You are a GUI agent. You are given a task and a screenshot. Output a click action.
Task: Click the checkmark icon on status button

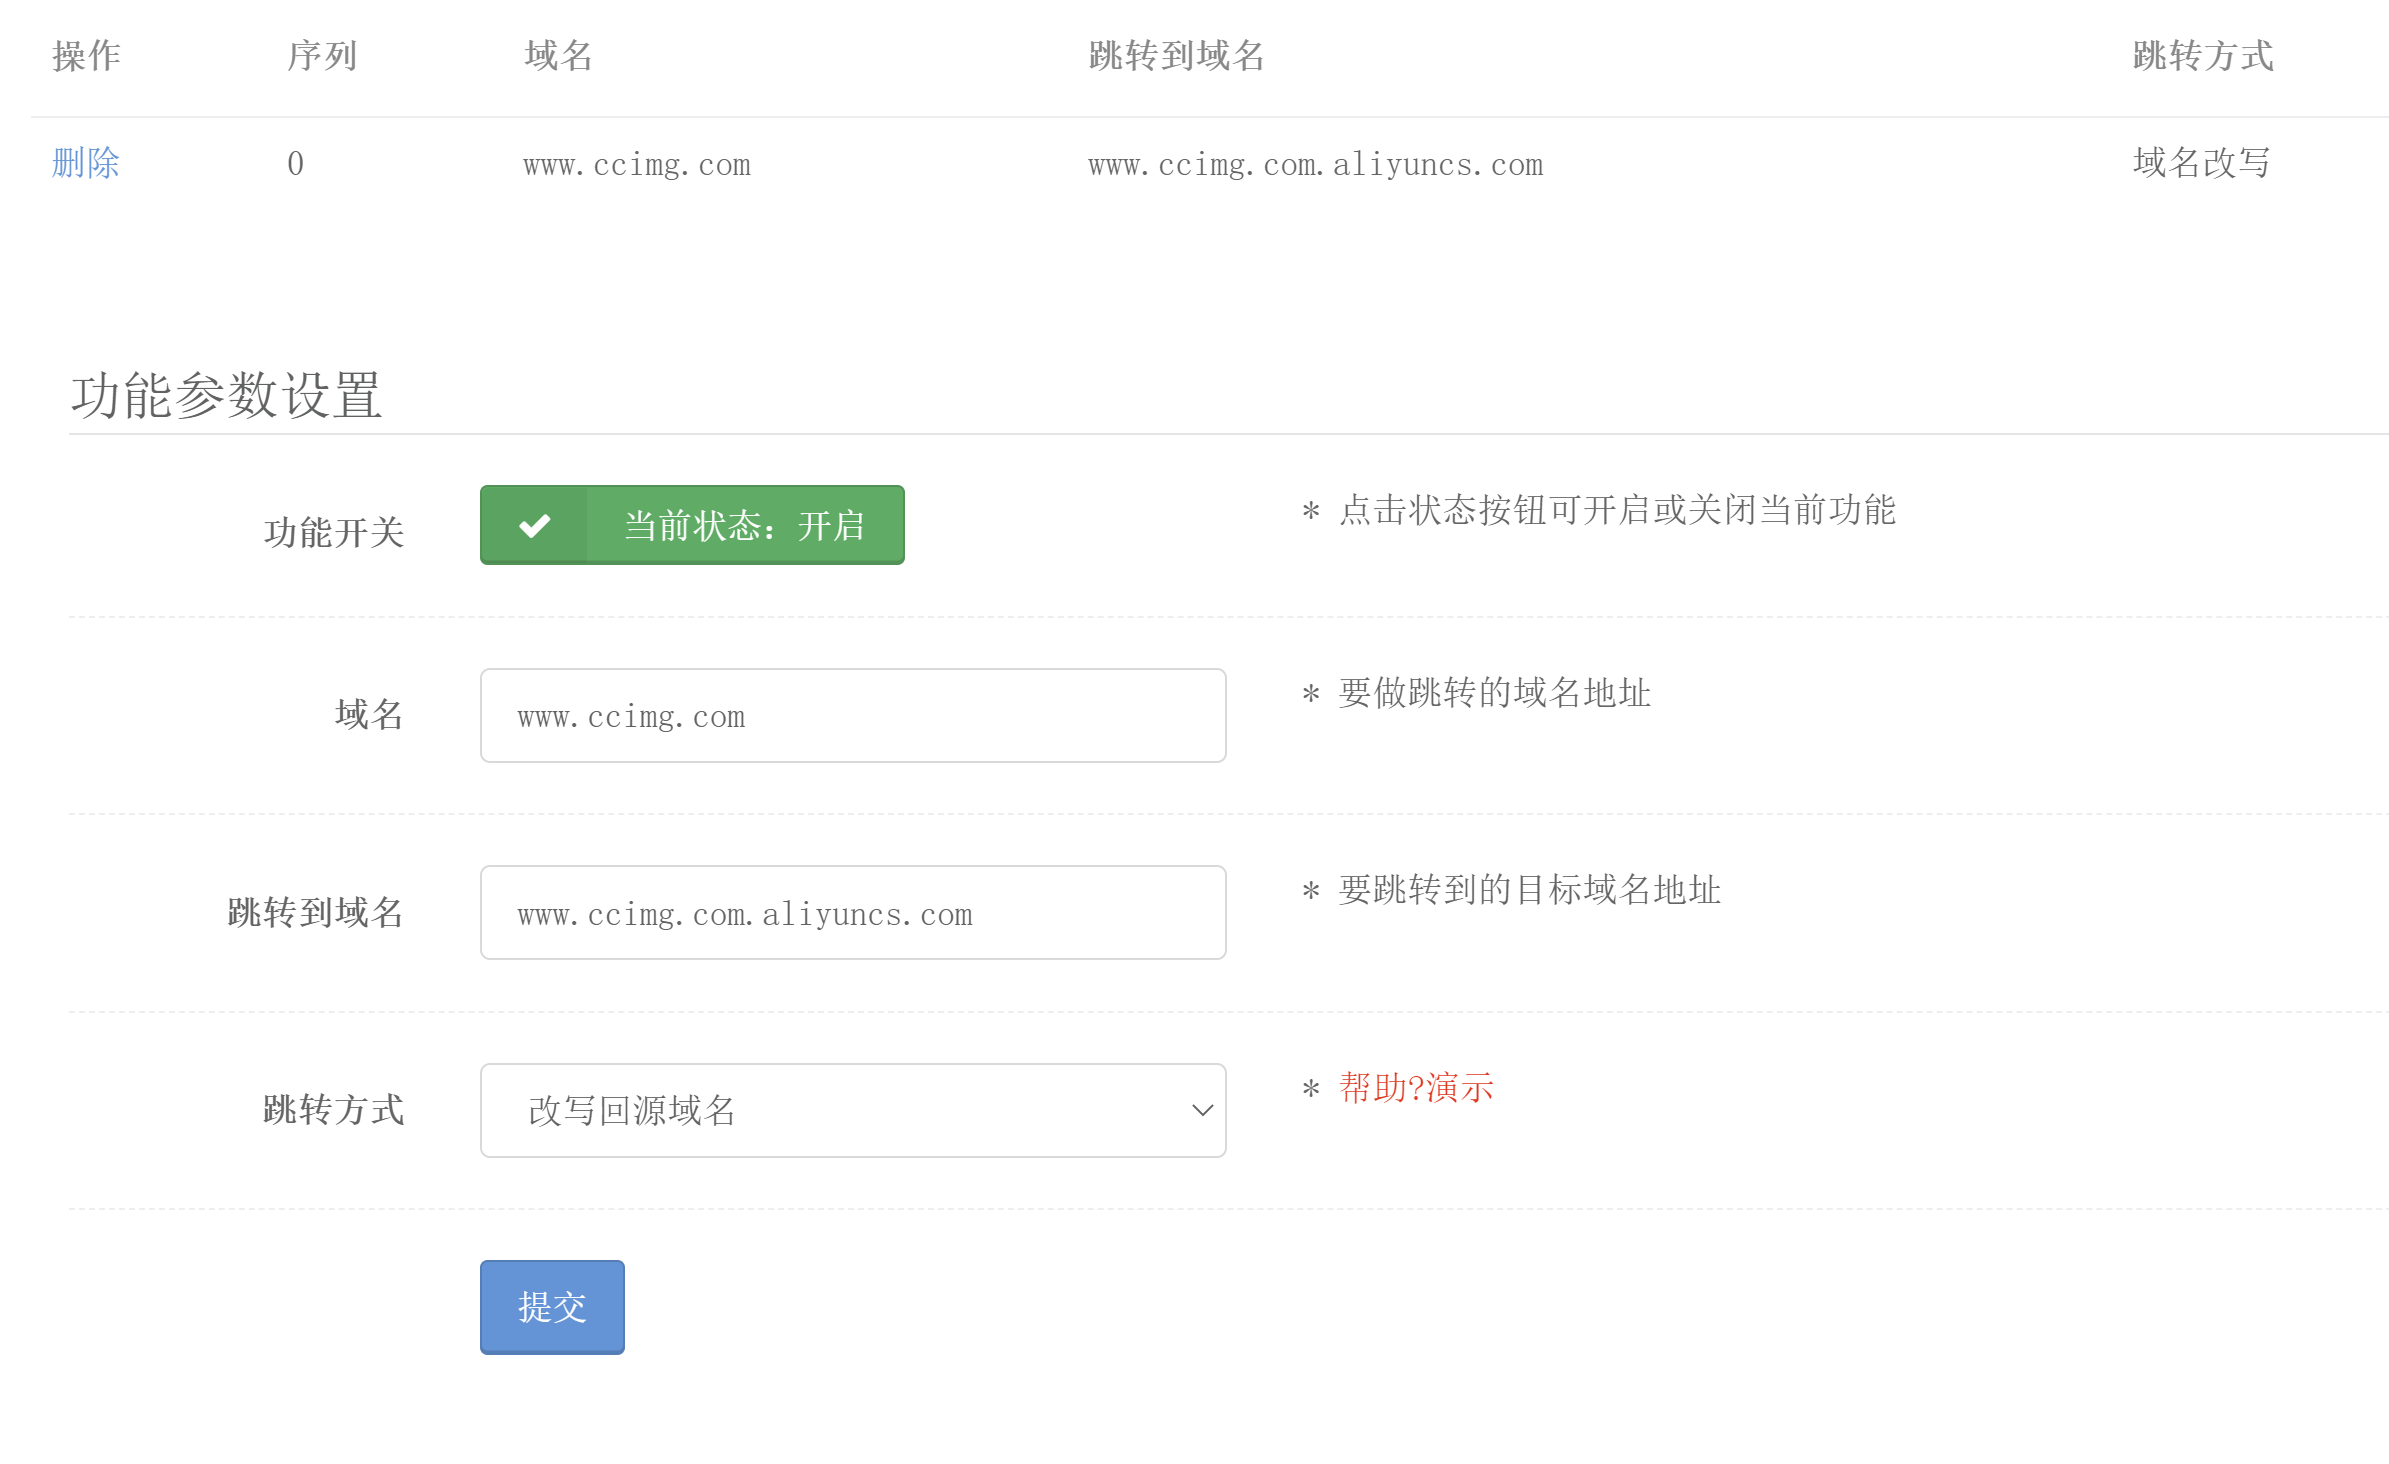[x=535, y=525]
